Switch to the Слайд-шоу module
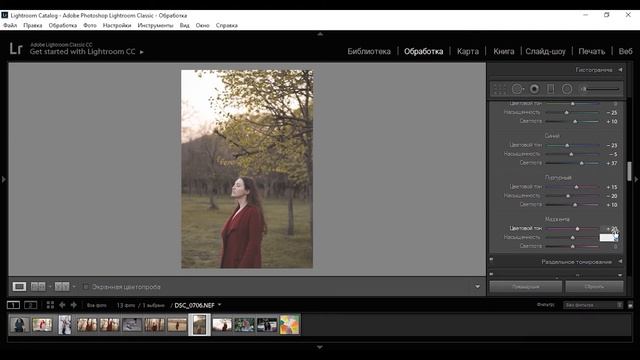 [545, 51]
